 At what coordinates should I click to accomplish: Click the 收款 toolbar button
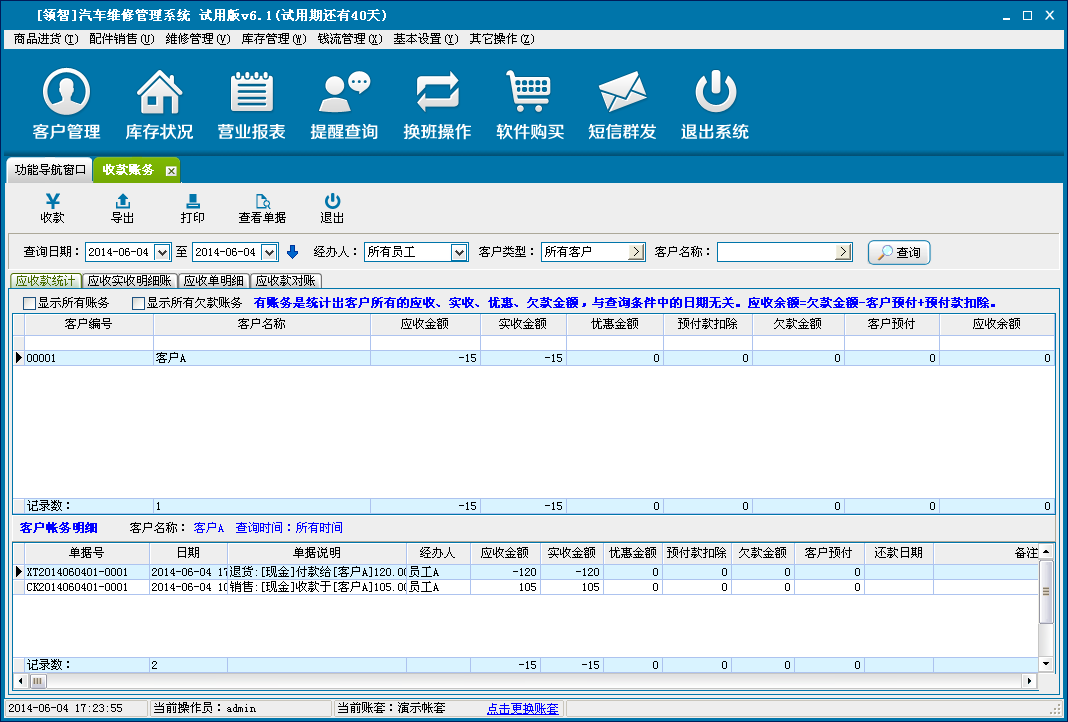52,208
